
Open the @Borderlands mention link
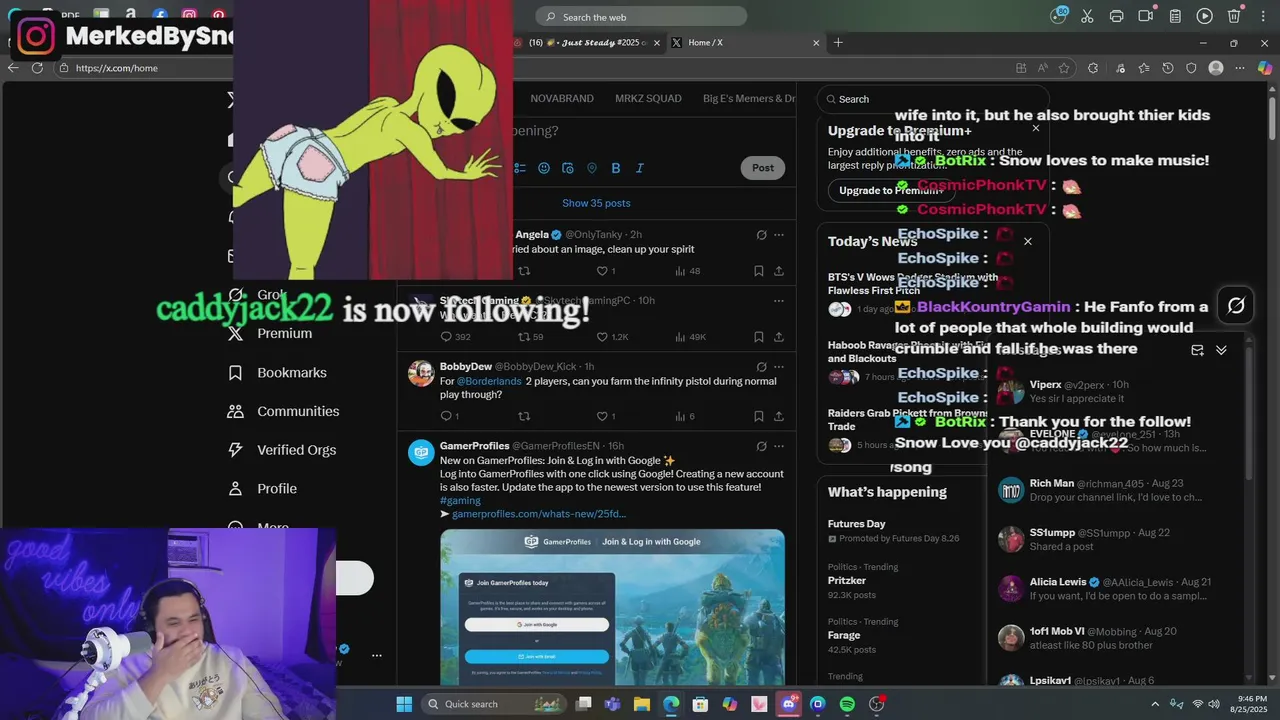pos(489,381)
